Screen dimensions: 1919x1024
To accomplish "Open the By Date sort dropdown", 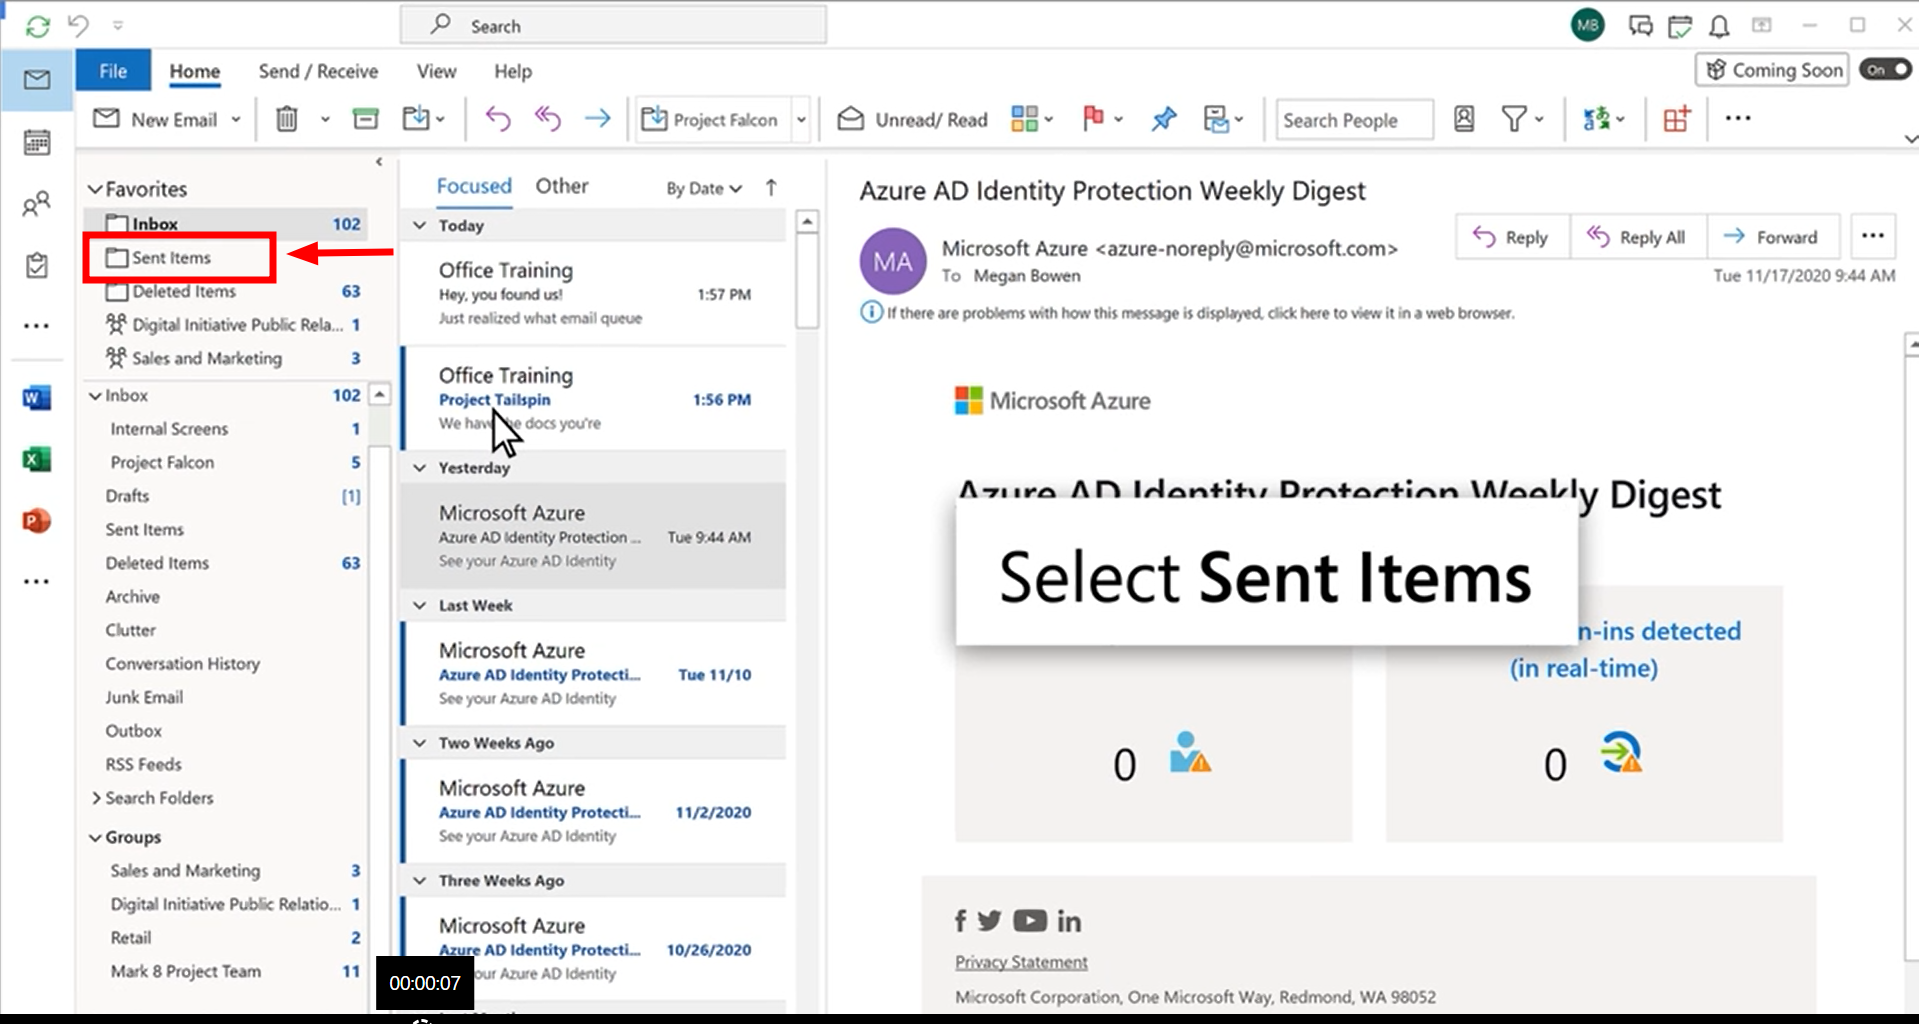I will pos(704,188).
